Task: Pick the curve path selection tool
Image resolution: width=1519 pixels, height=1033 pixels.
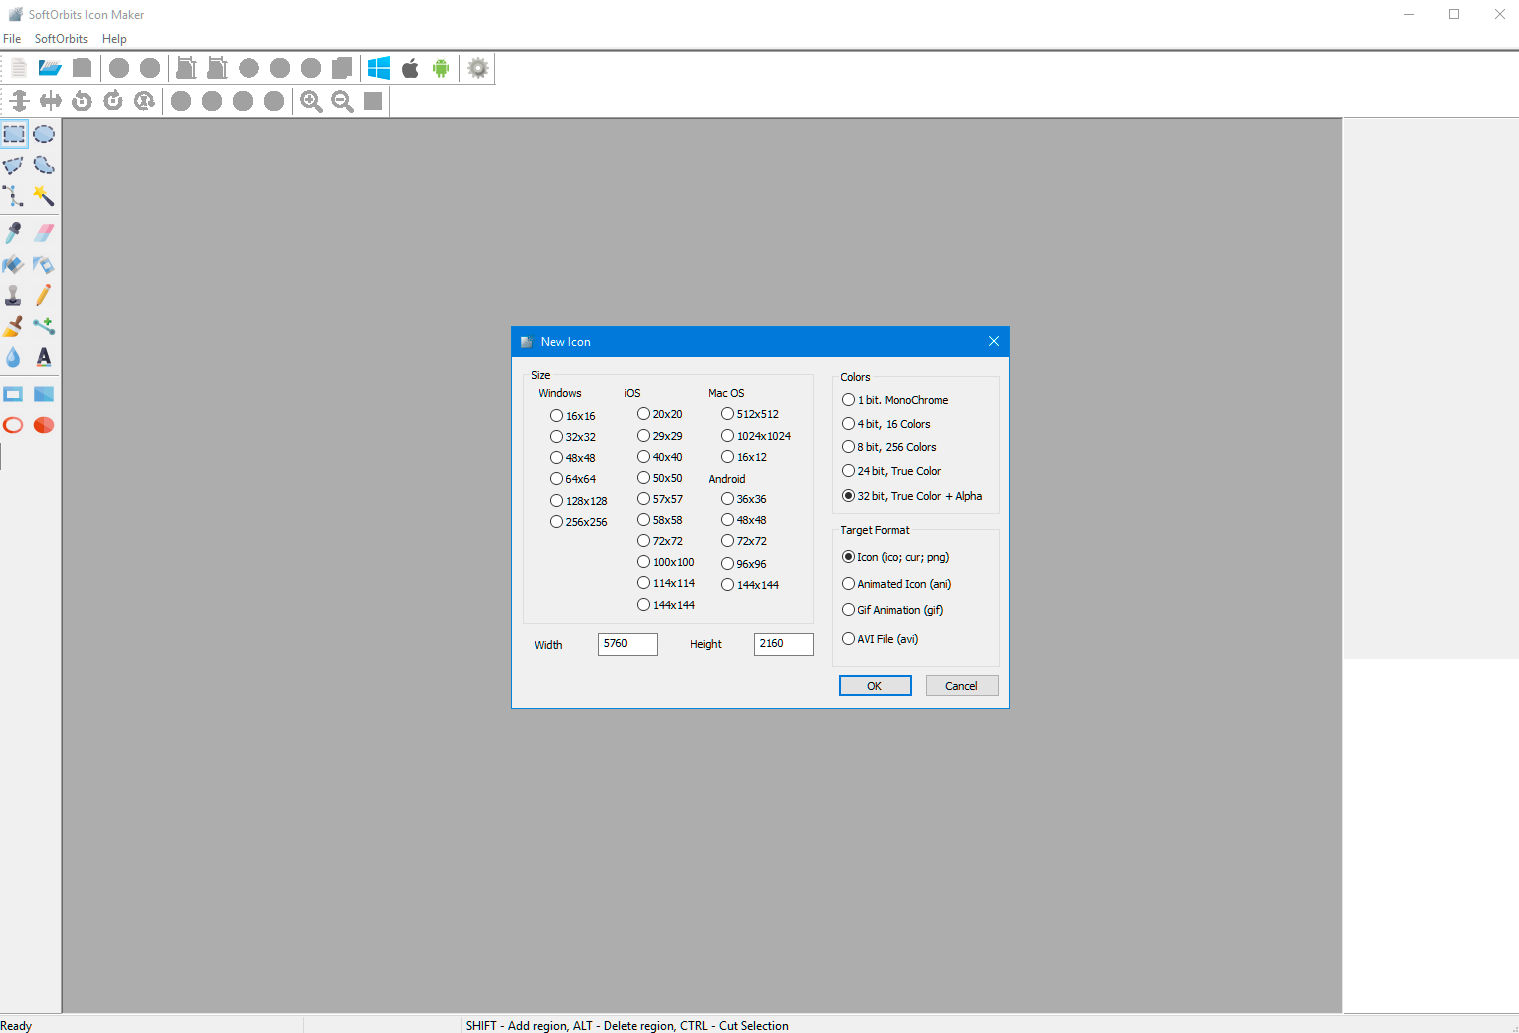Action: pyautogui.click(x=14, y=196)
